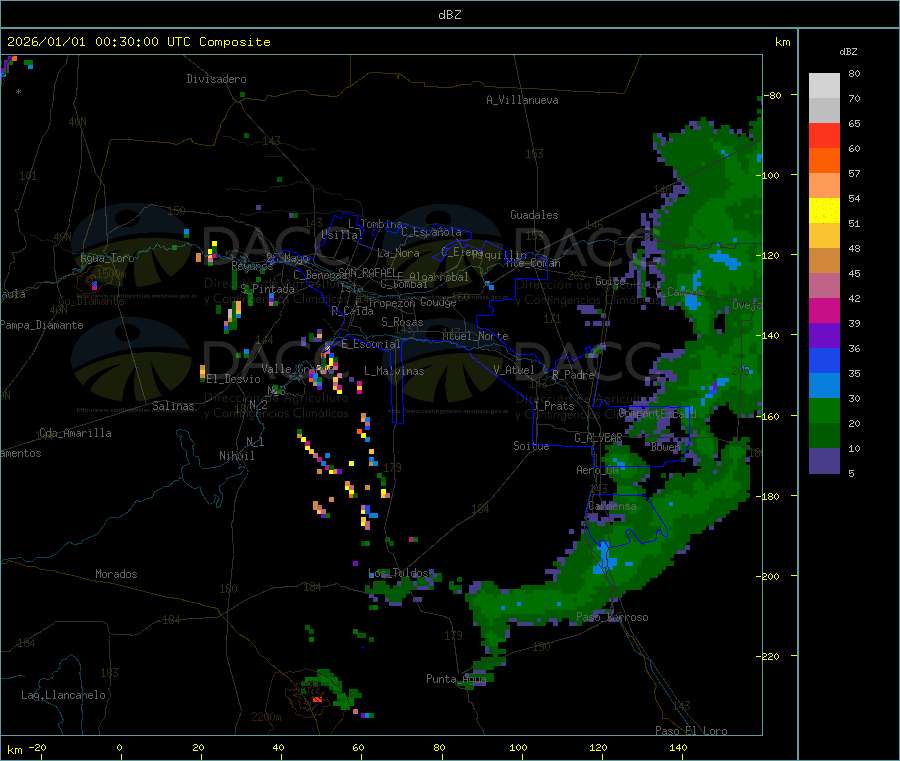Click the '-80' tick on the right axis

click(773, 95)
